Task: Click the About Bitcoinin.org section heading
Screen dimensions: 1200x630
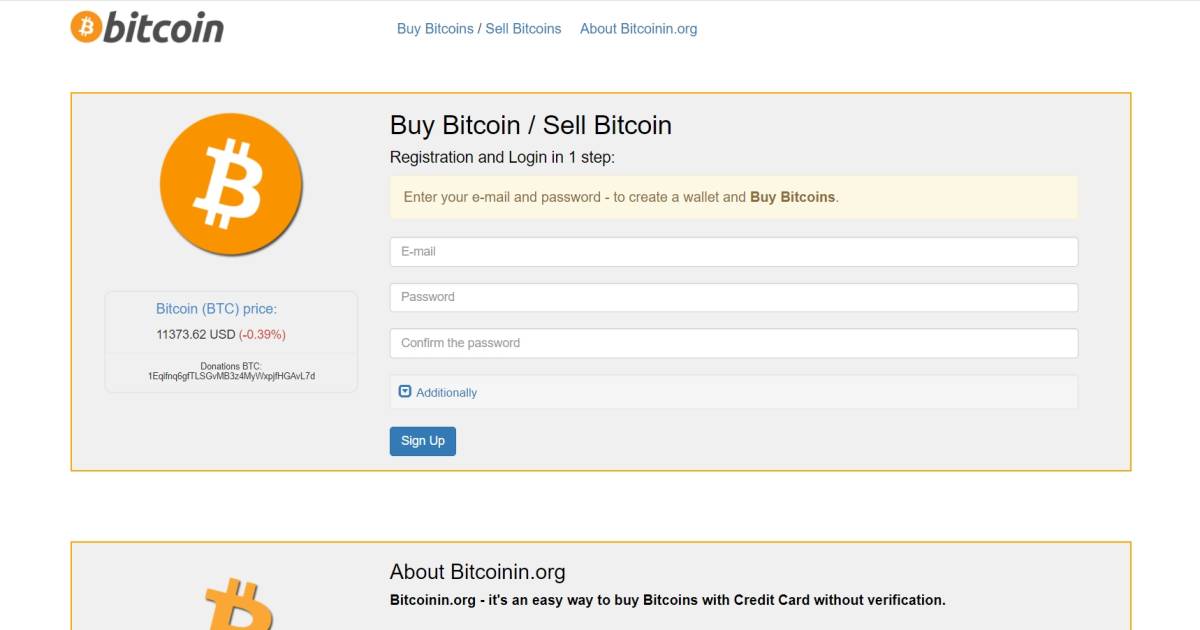Action: tap(477, 572)
